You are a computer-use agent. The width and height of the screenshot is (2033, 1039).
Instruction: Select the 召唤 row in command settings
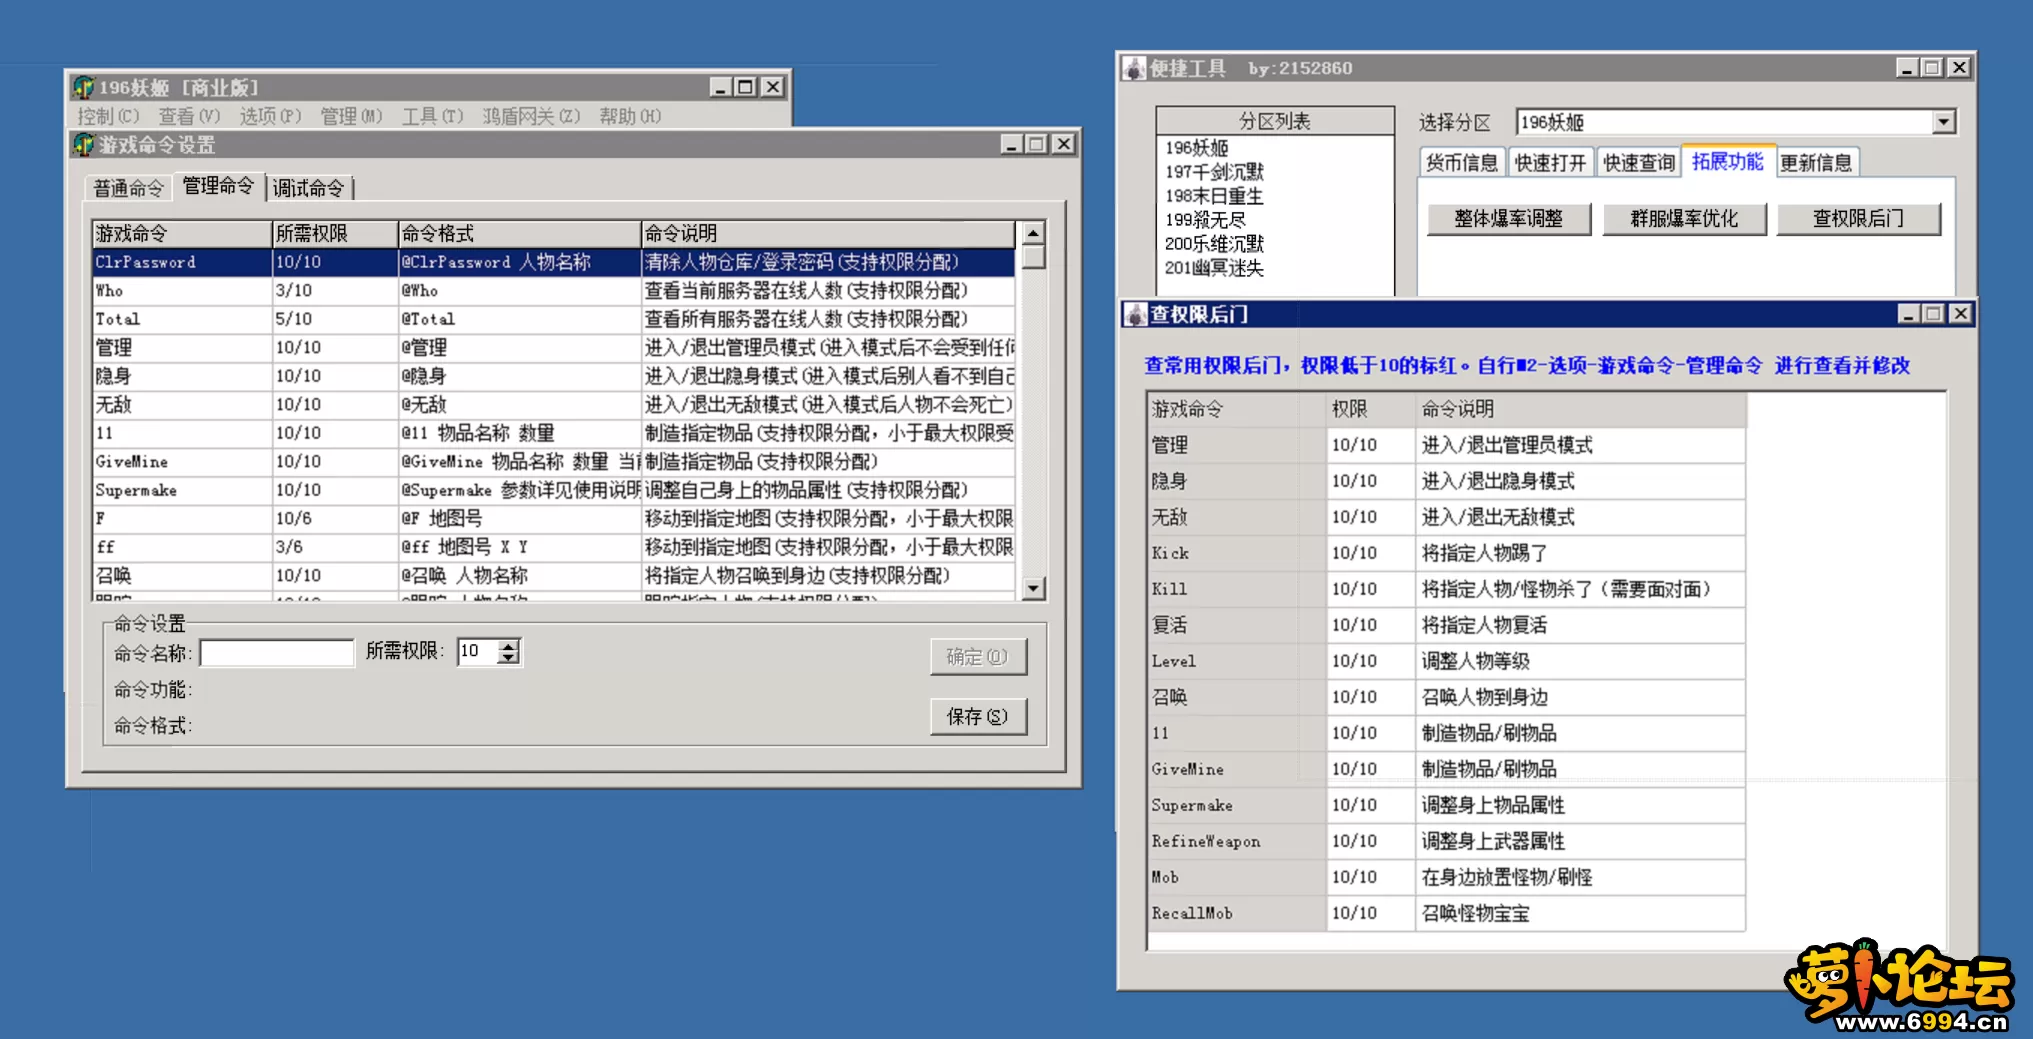[x=553, y=576]
